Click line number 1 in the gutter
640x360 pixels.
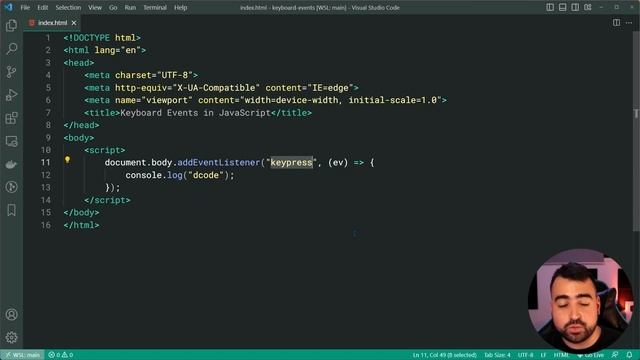[48, 38]
